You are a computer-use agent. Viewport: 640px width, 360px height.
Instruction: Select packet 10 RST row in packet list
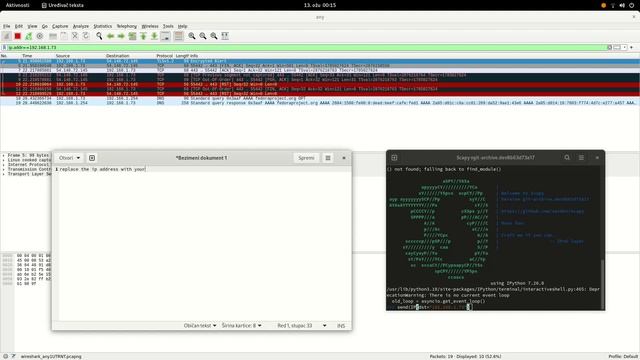[x=320, y=84]
